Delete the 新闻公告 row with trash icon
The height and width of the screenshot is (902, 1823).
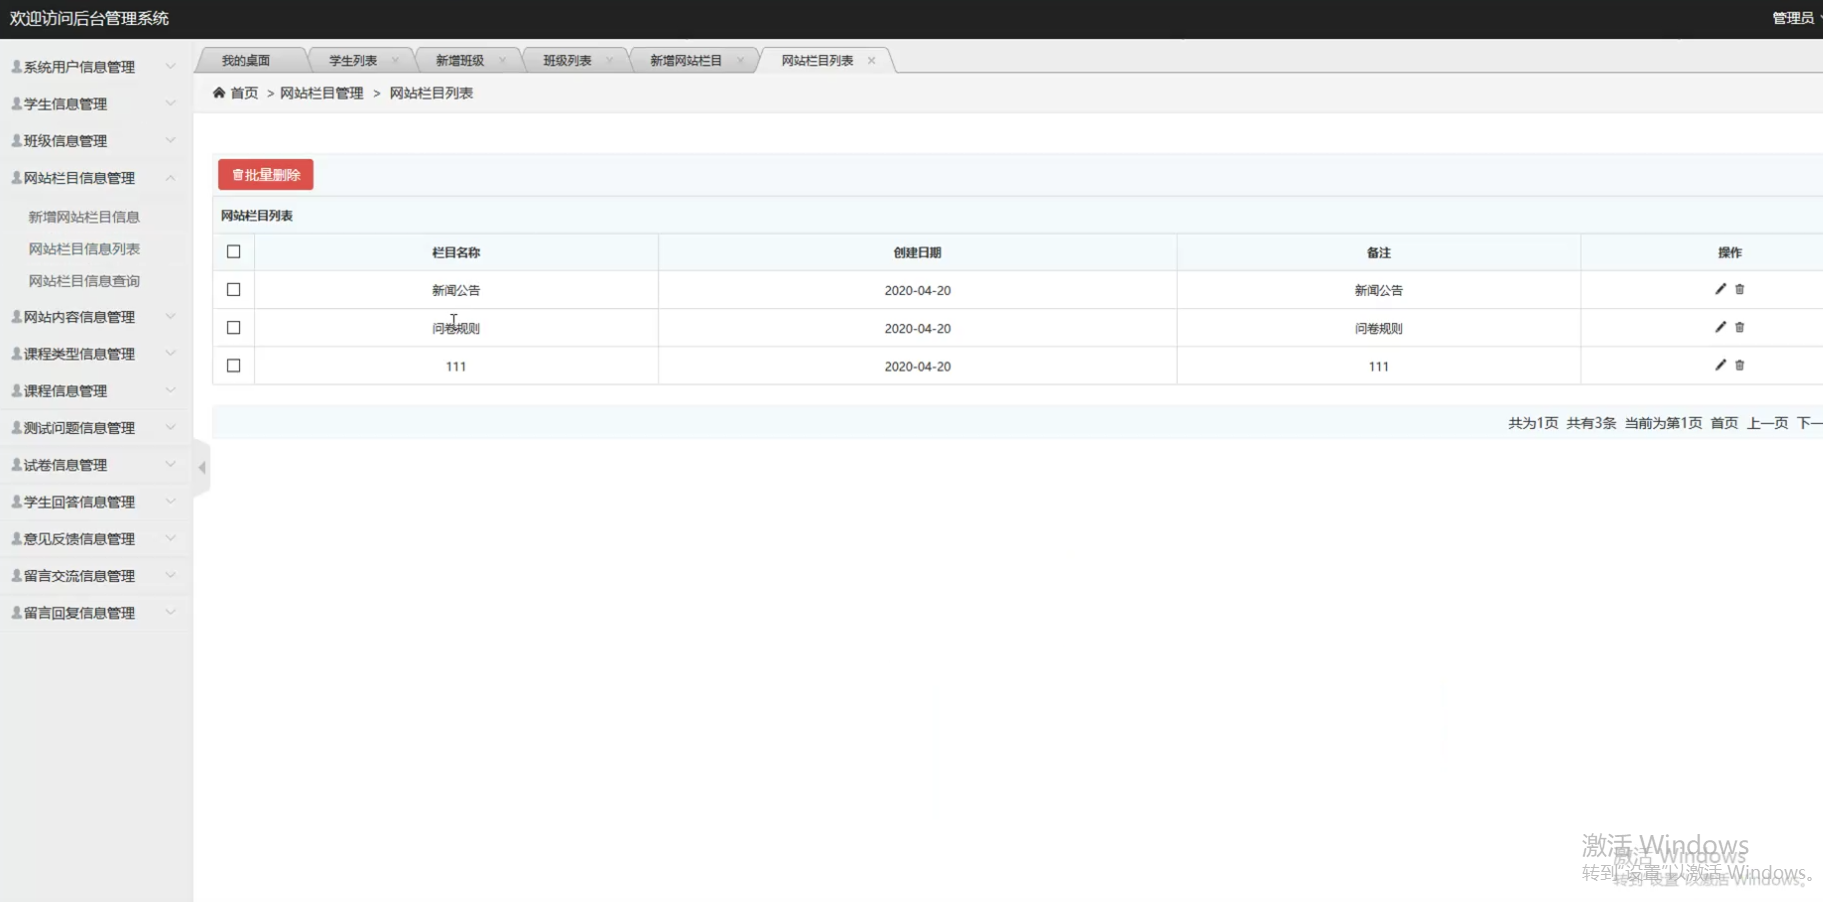[x=1739, y=289]
